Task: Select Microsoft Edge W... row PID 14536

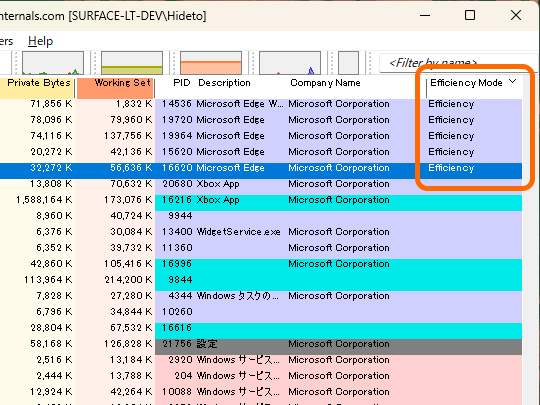Action: [x=261, y=104]
